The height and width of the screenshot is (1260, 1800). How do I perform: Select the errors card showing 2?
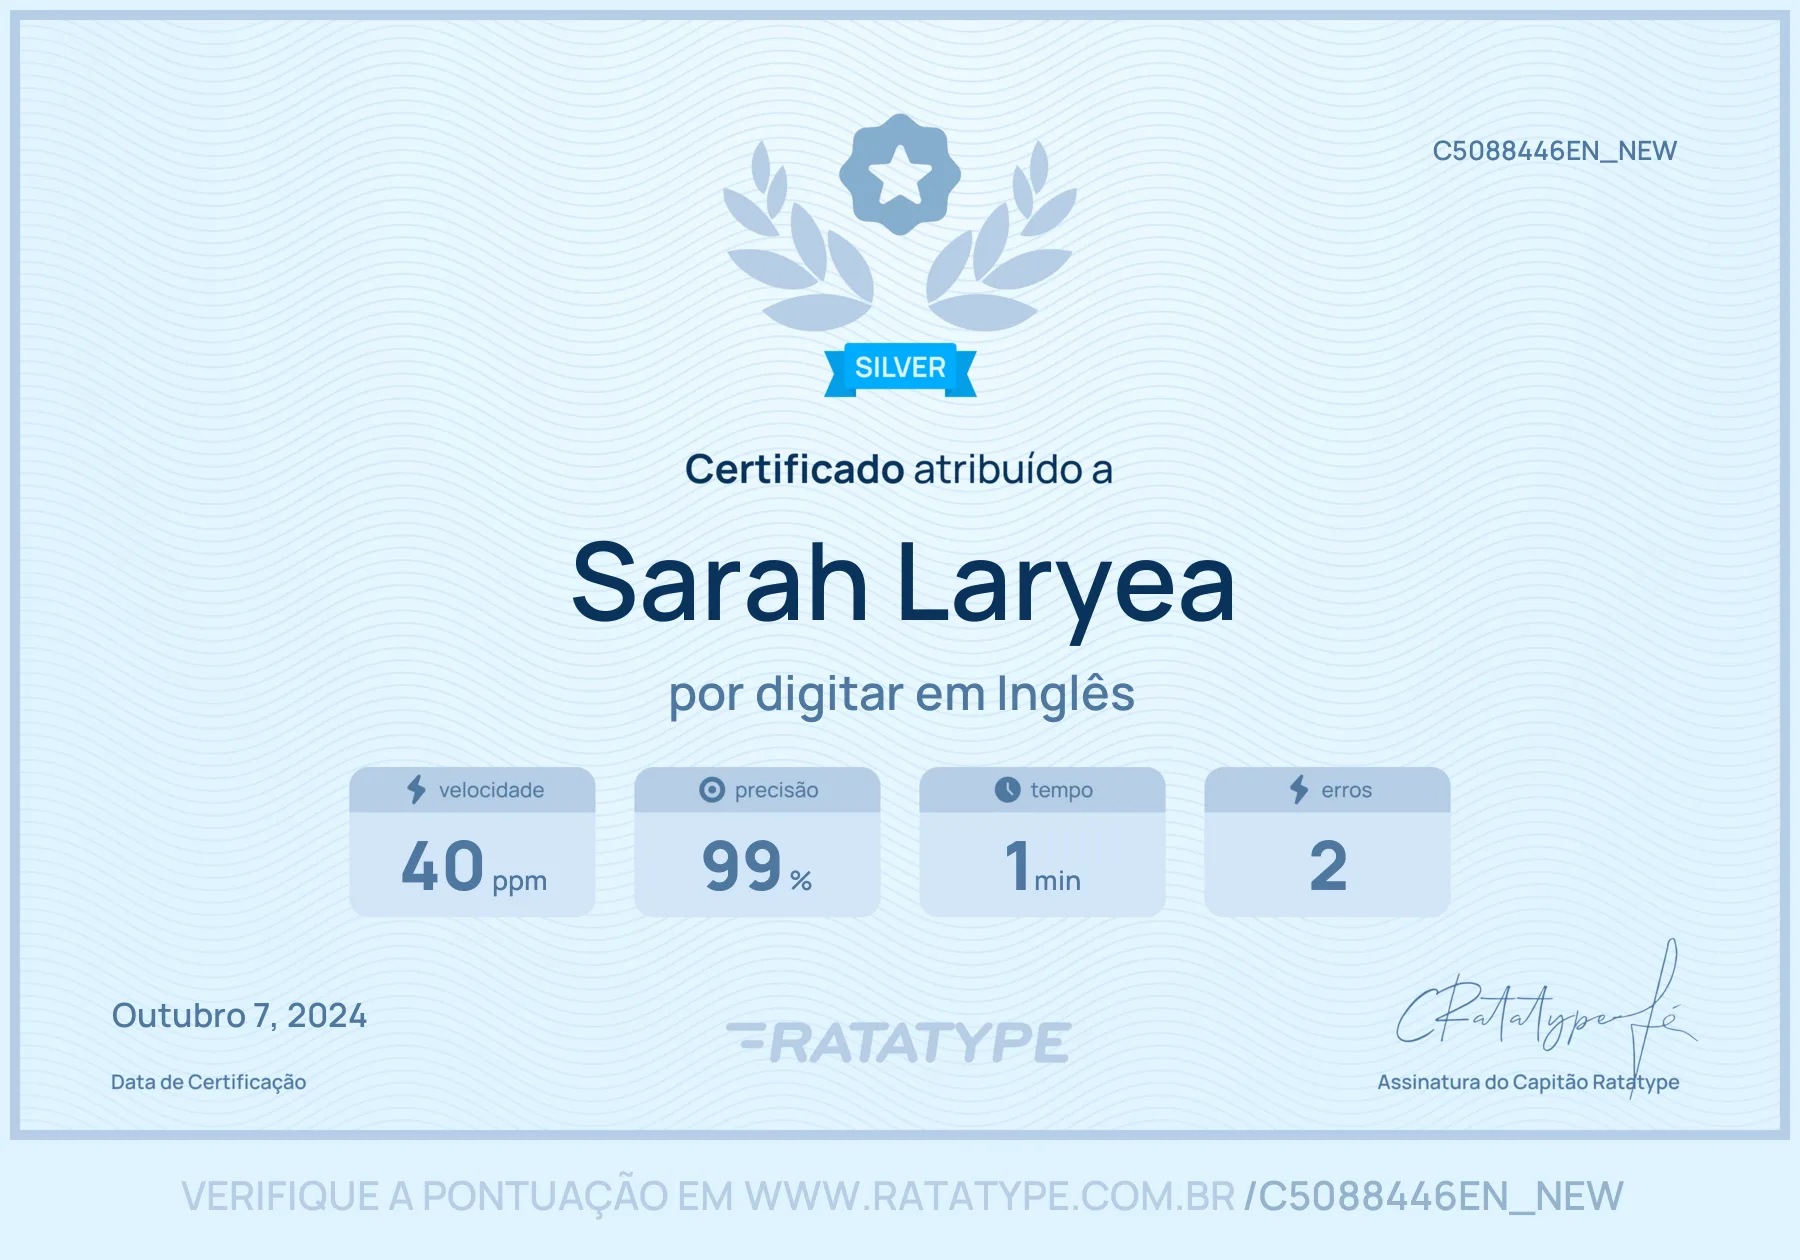click(x=1327, y=842)
